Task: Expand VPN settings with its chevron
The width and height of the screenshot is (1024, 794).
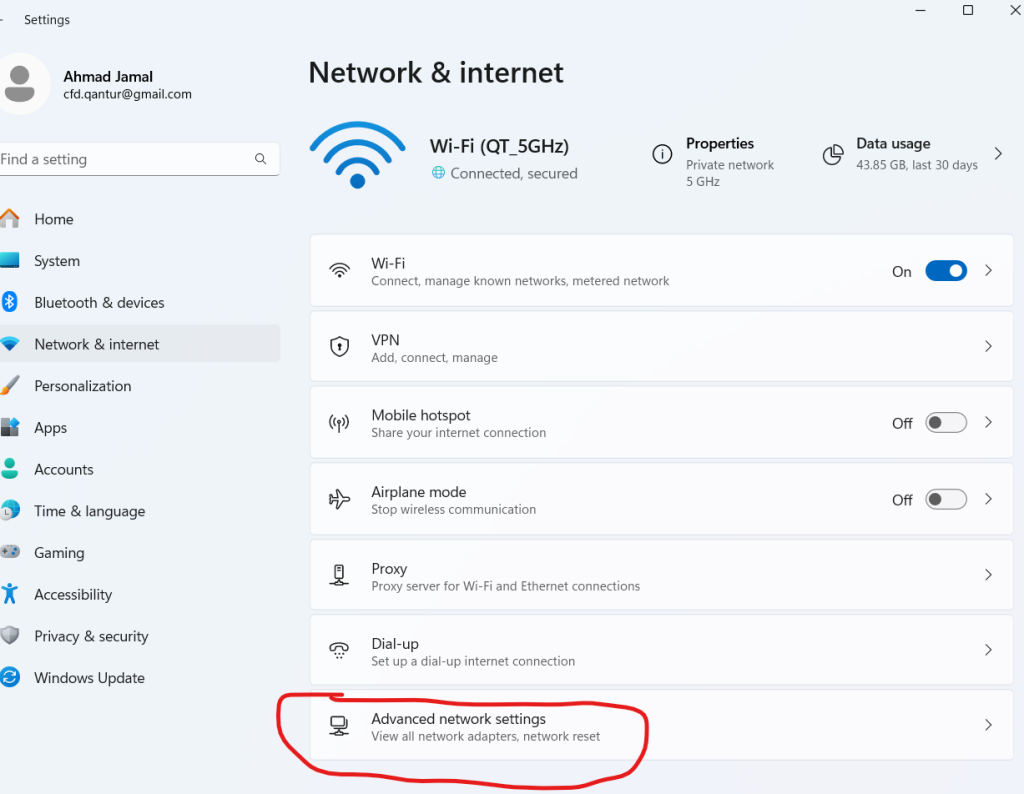Action: point(988,347)
